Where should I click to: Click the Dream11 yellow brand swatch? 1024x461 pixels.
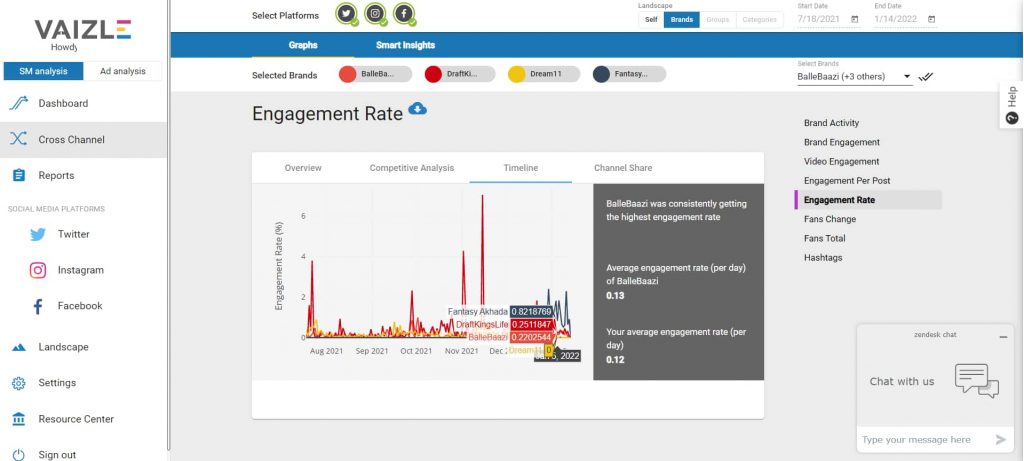pos(517,74)
